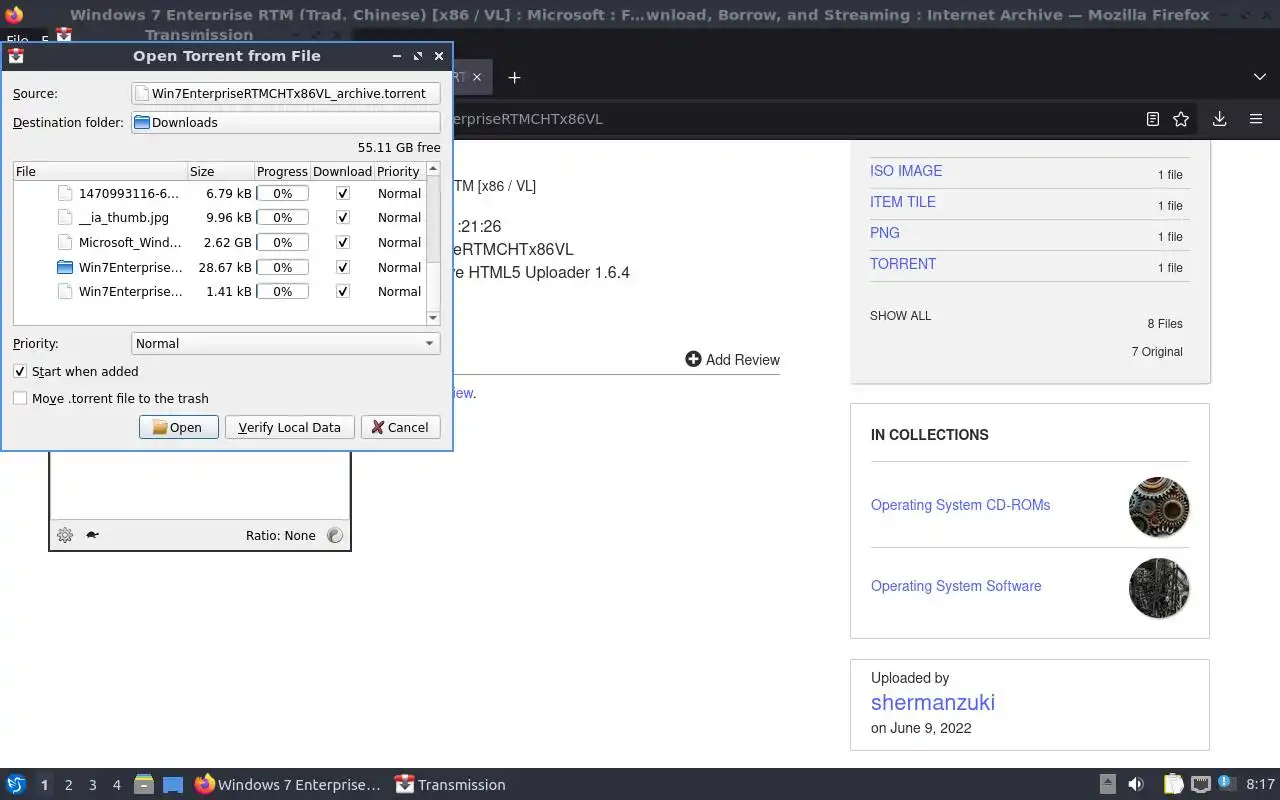This screenshot has height=800, width=1280.
Task: Open Firefox reader view icon
Action: click(x=1153, y=119)
